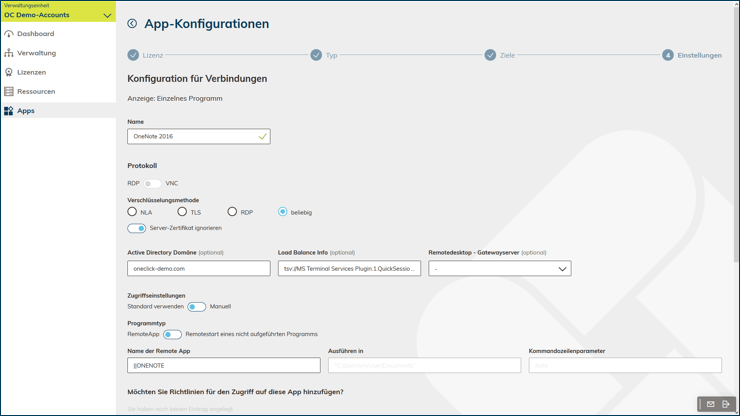Click the Kommandozeilenparameter input field

tap(624, 366)
